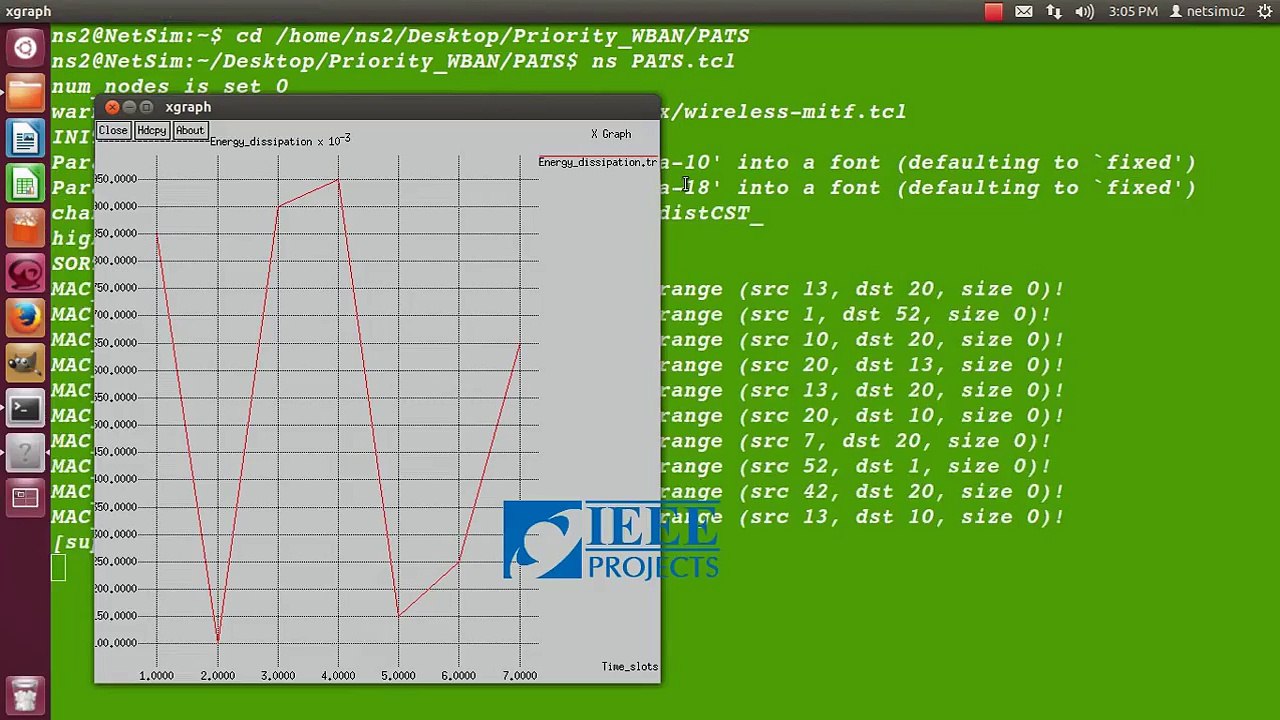Open the About dialog in xgraph

[189, 131]
